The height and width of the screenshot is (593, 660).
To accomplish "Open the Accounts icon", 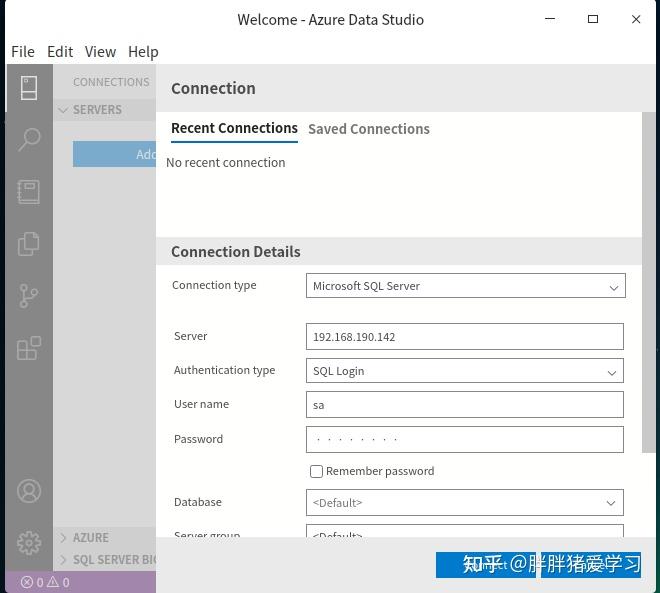I will tap(29, 491).
